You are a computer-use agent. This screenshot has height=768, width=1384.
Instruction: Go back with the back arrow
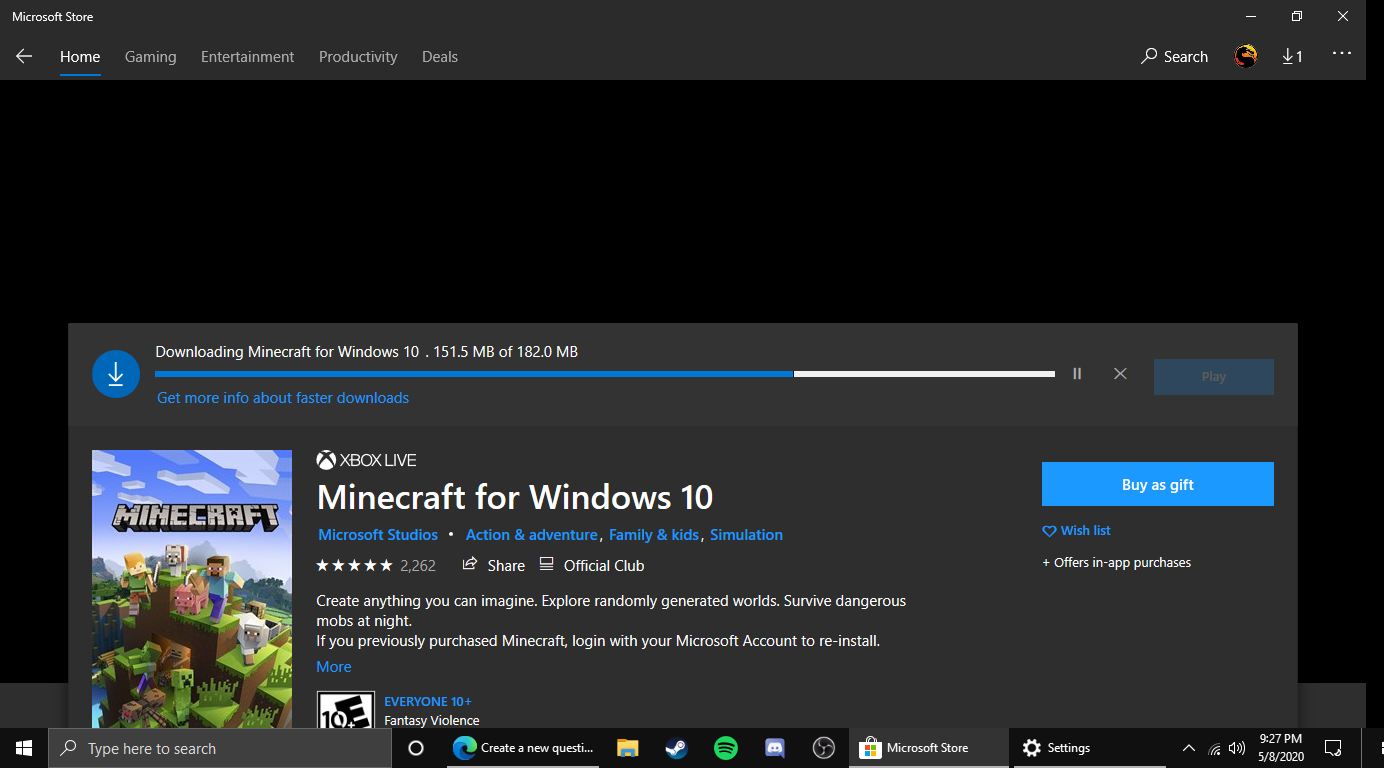[24, 57]
